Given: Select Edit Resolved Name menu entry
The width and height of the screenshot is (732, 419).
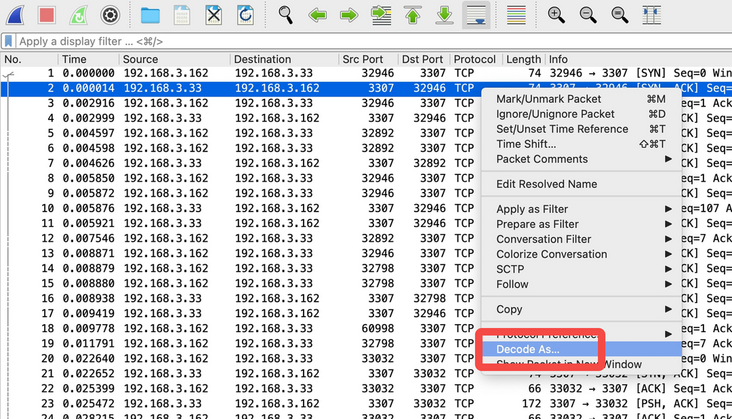Looking at the screenshot, I should (546, 184).
